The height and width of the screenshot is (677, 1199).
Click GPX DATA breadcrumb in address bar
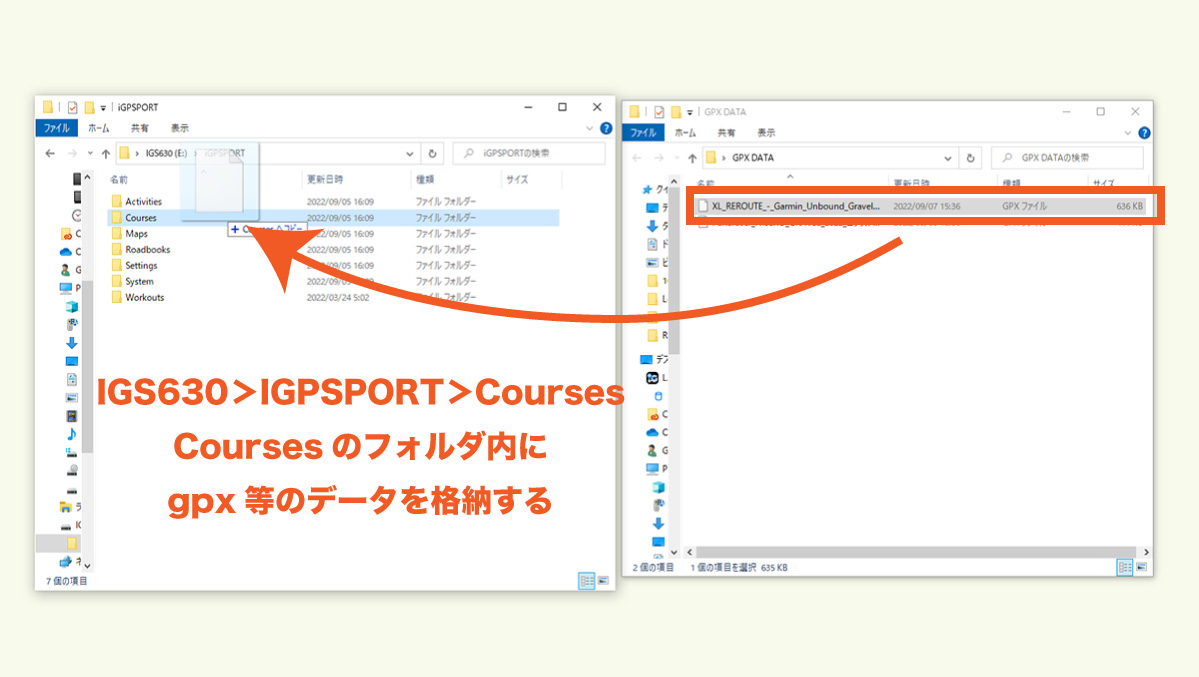coord(753,158)
